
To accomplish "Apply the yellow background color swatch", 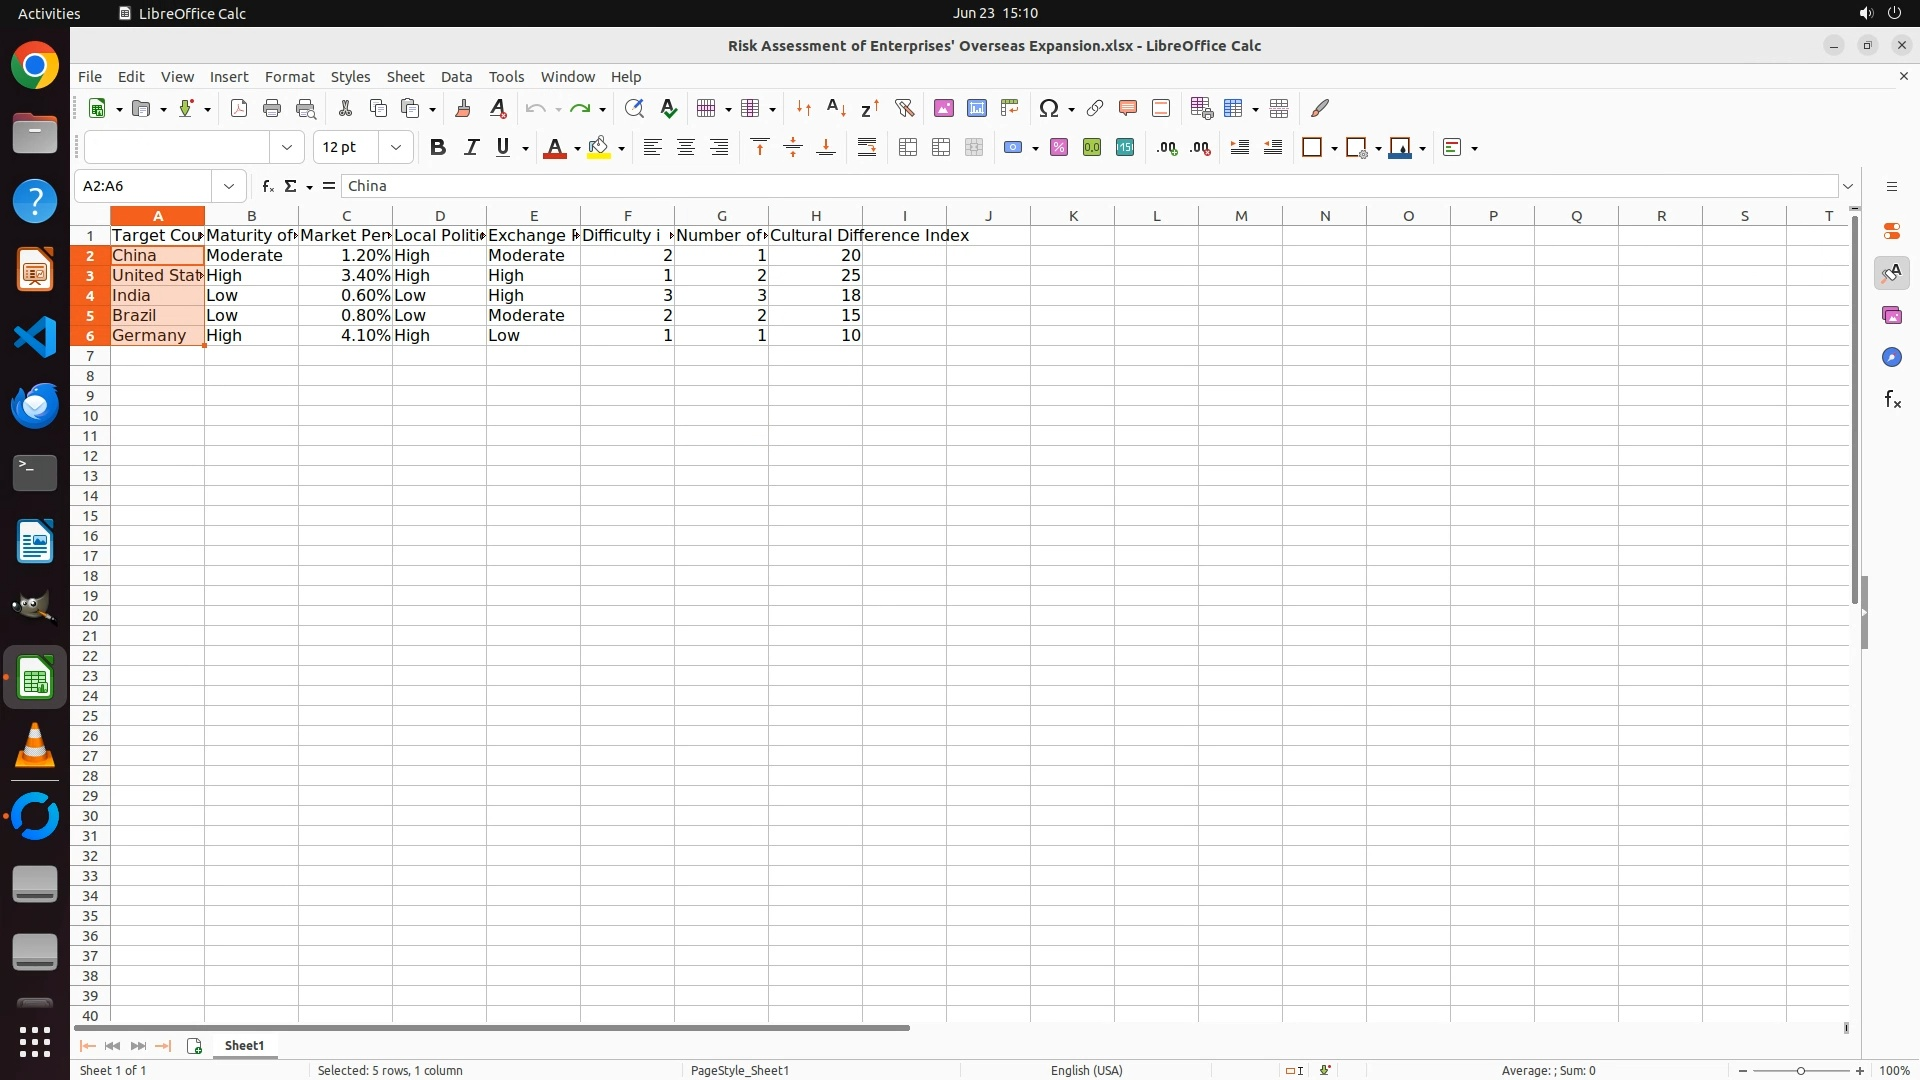I will [598, 148].
